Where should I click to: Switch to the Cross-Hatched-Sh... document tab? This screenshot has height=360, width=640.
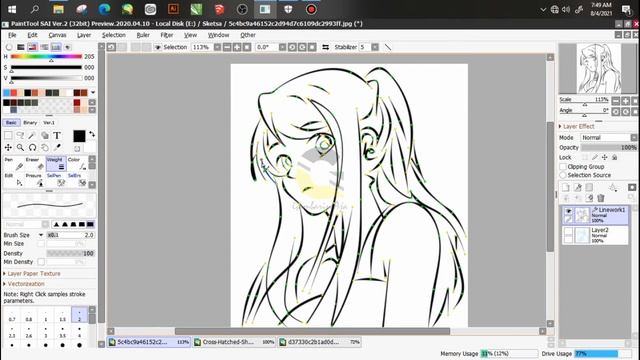234,342
